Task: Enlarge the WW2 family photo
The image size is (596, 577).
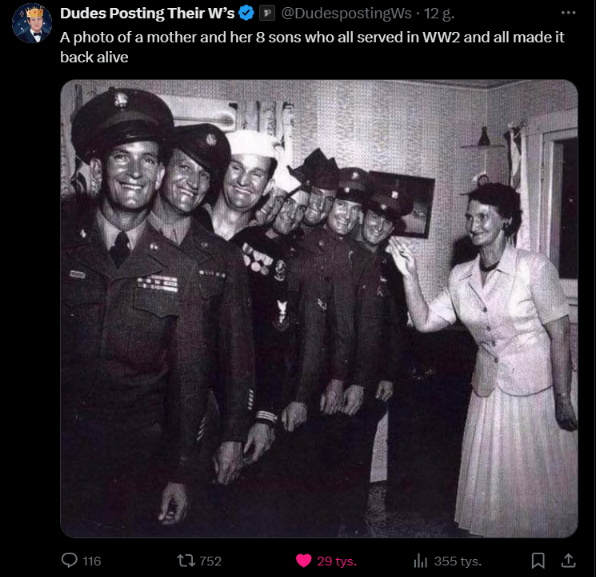Action: [x=319, y=309]
